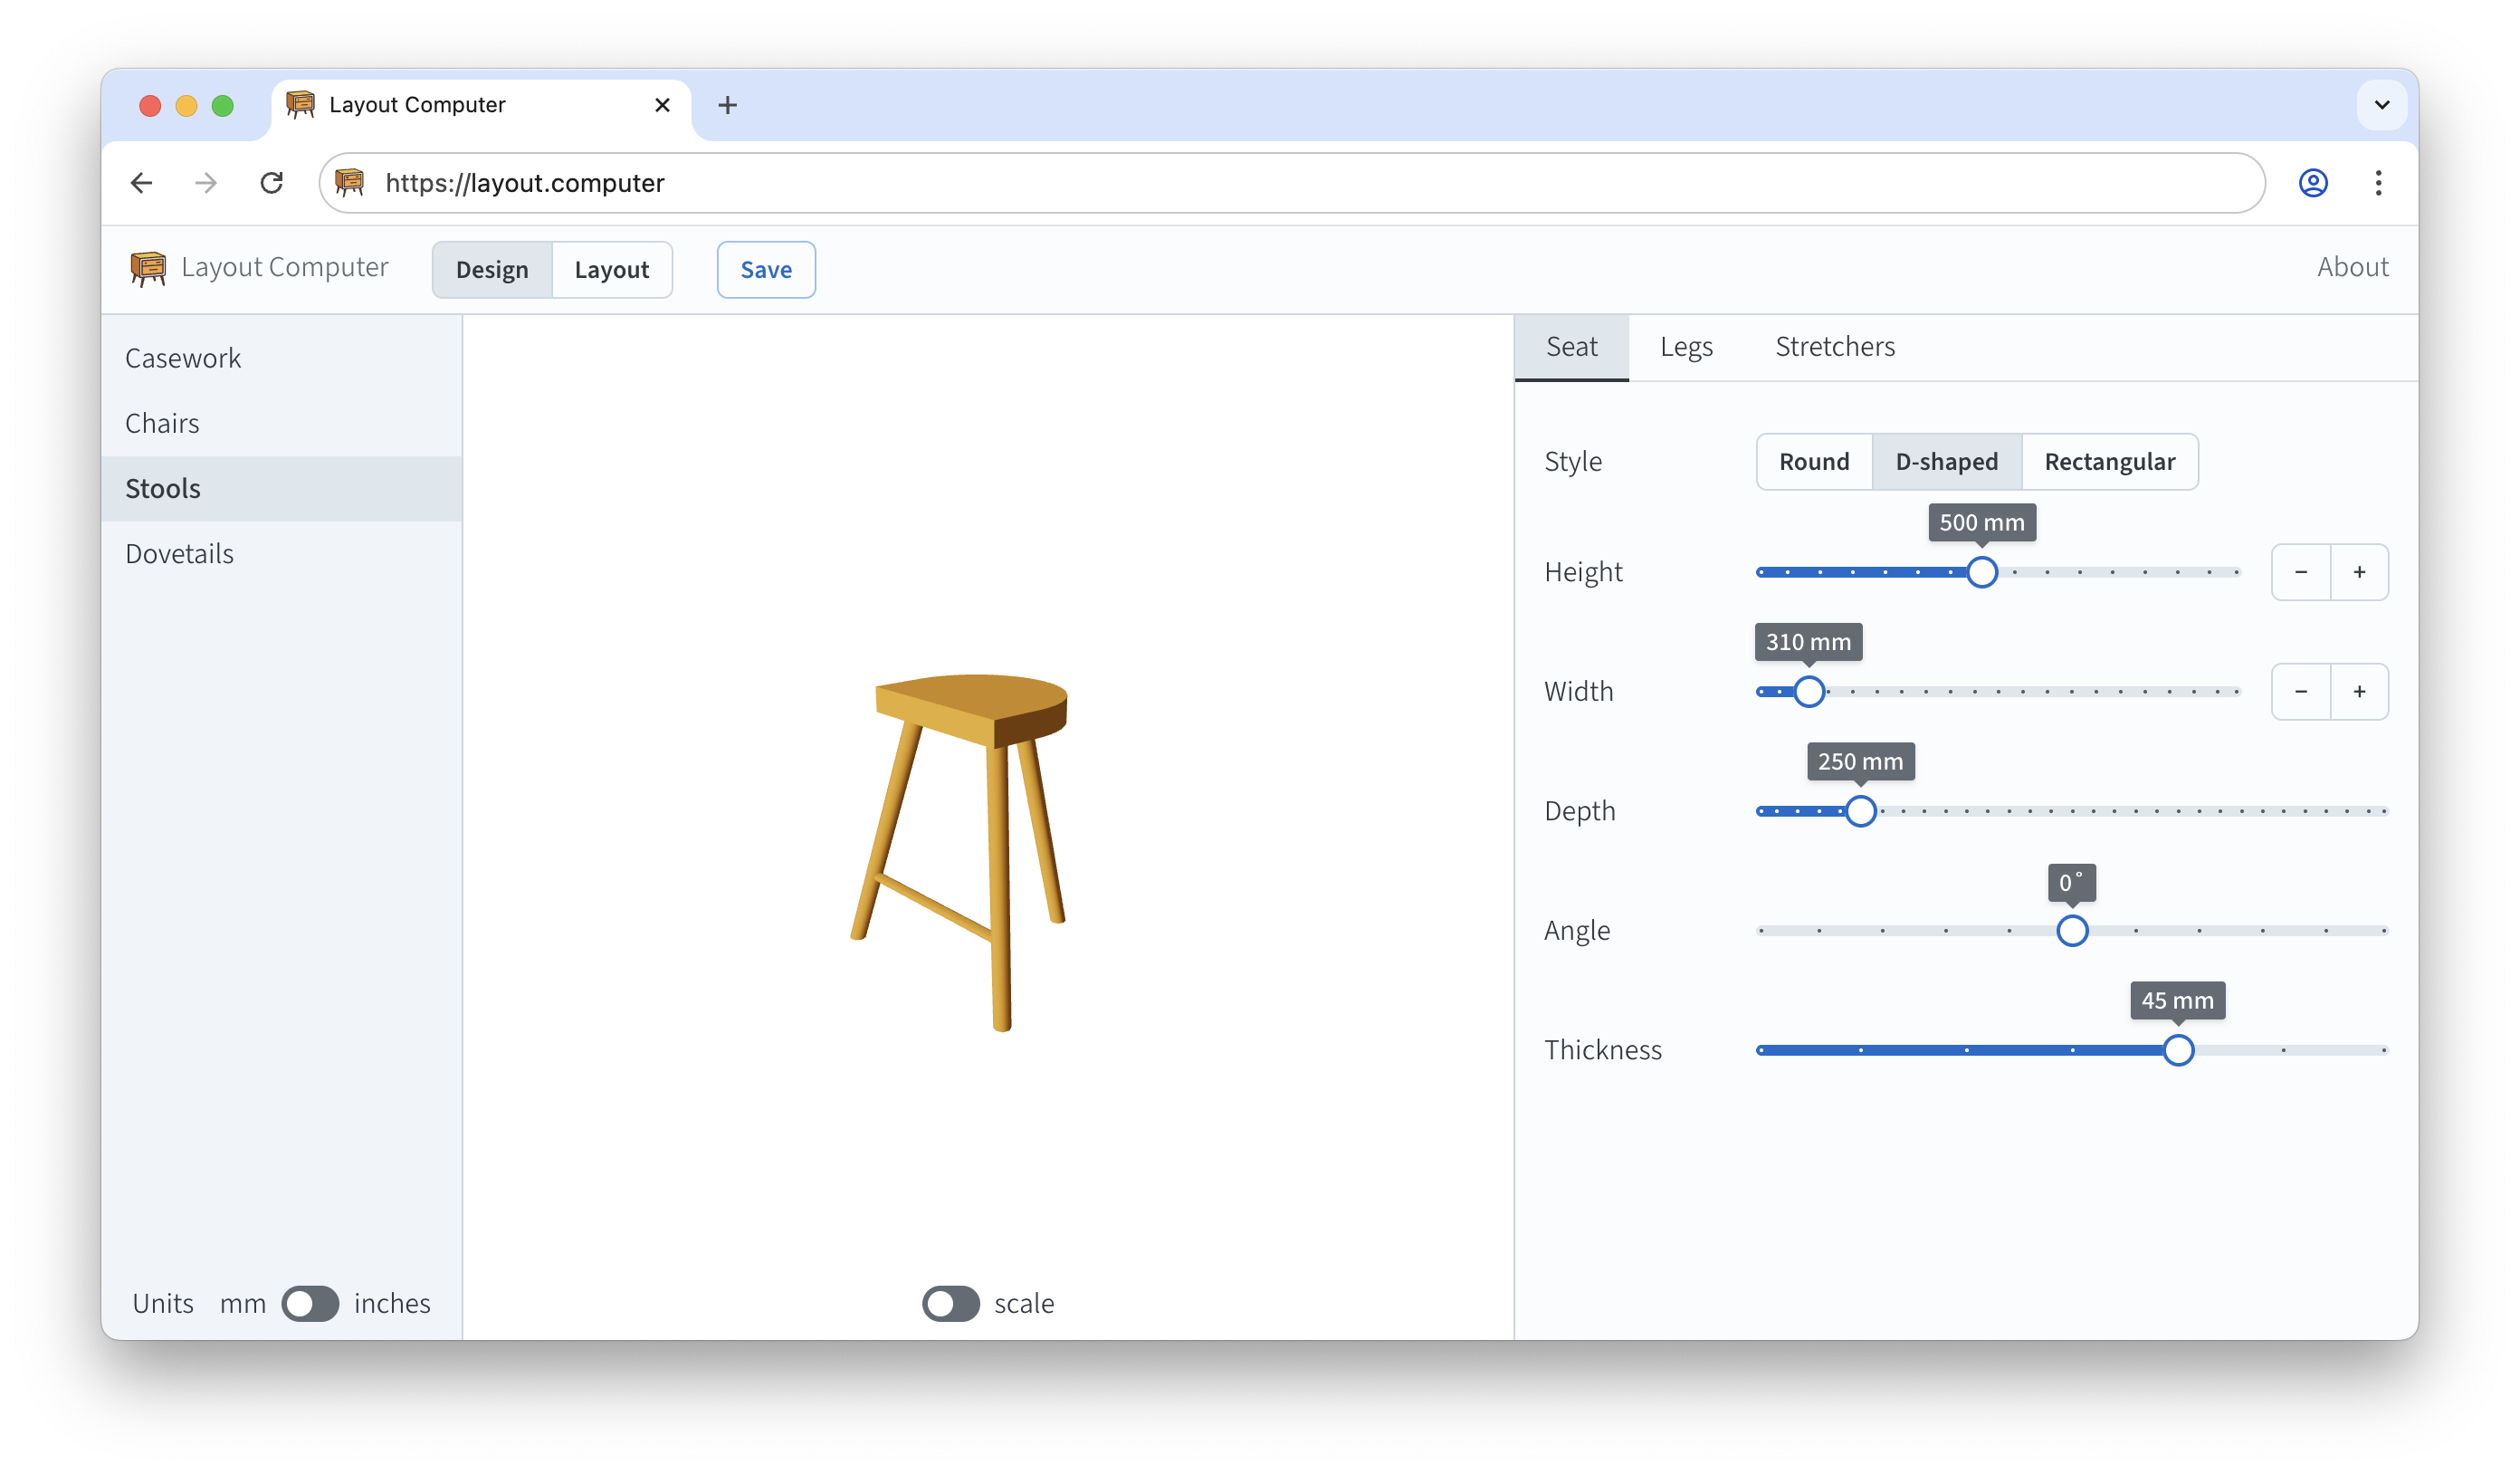
Task: Select the Round seat style
Action: point(1813,461)
